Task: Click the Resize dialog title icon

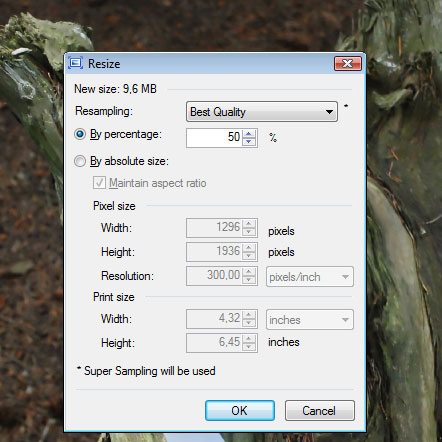Action: 75,63
